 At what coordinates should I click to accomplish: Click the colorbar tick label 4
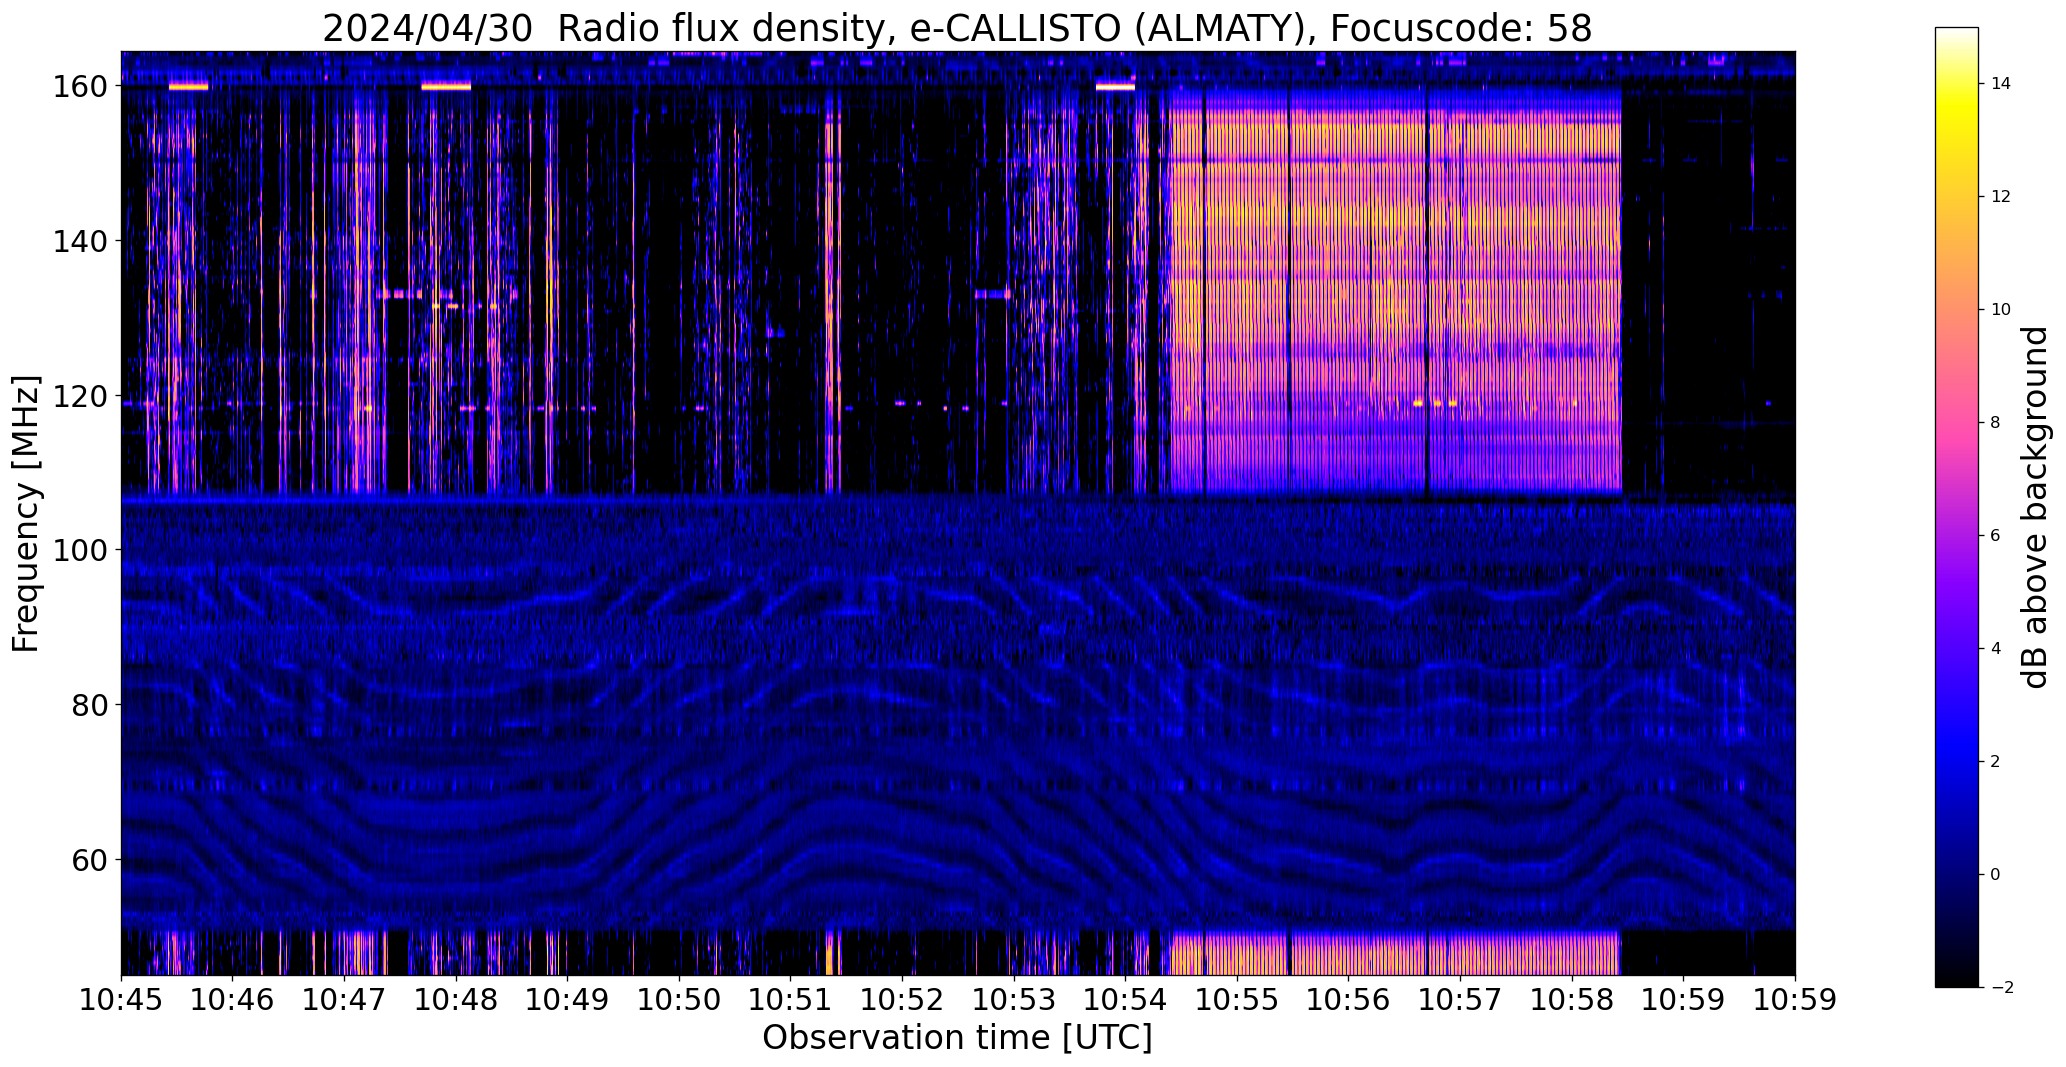coord(1996,649)
